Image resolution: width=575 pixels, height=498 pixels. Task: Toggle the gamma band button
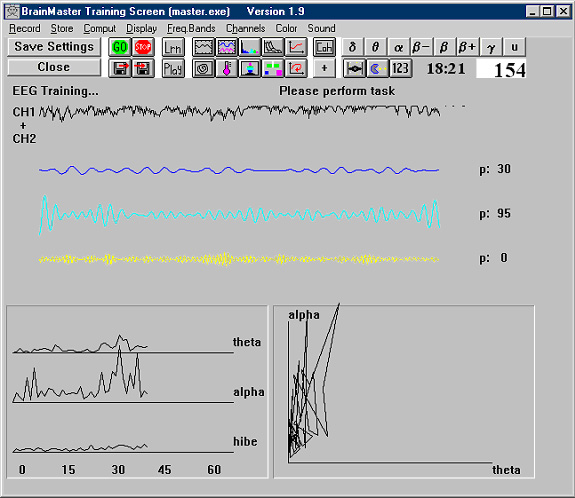(x=491, y=47)
